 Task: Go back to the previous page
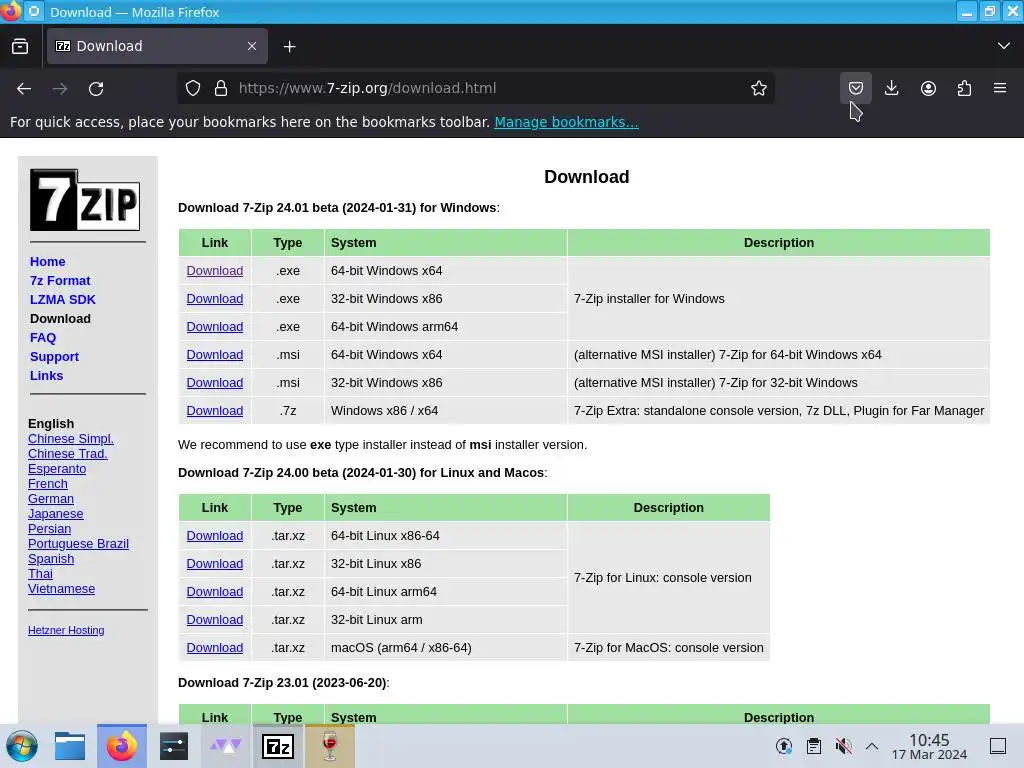24,88
